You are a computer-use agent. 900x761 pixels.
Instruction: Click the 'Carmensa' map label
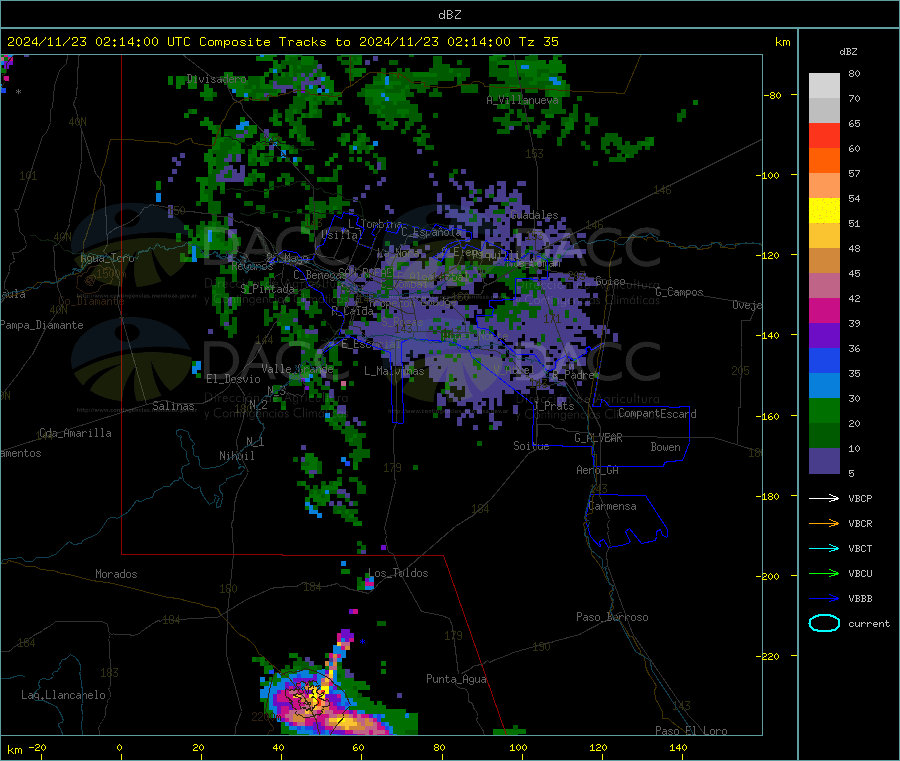(612, 507)
